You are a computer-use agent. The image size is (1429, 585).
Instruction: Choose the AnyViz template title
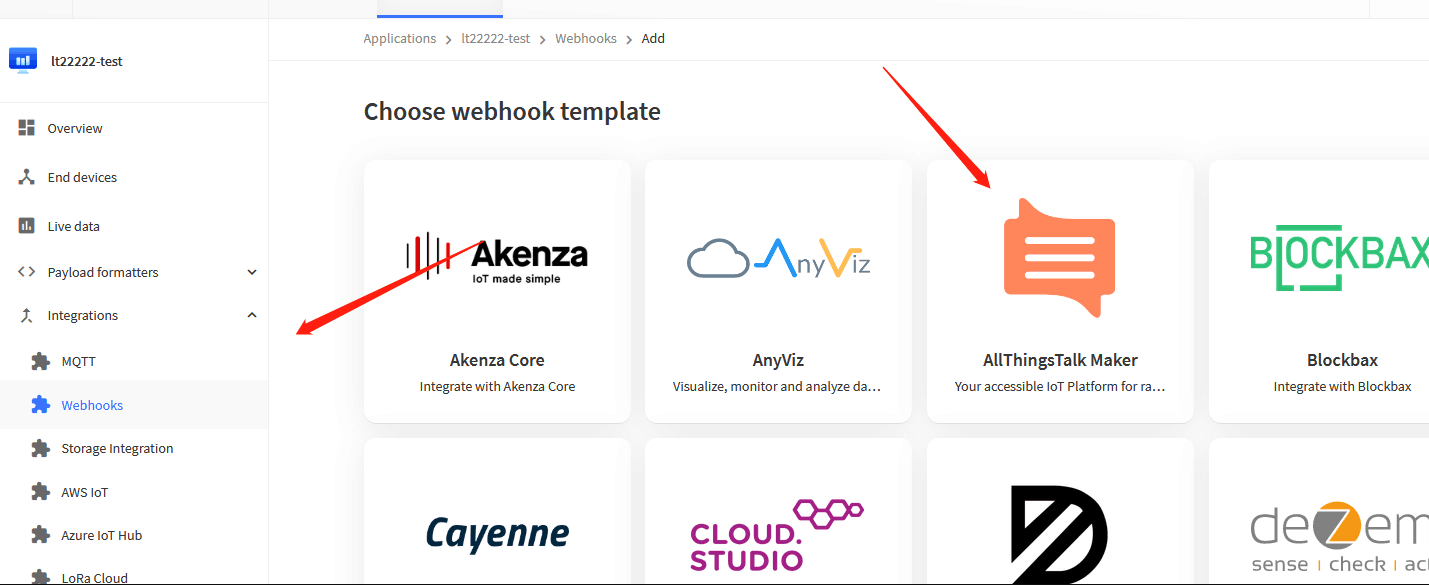pos(778,360)
